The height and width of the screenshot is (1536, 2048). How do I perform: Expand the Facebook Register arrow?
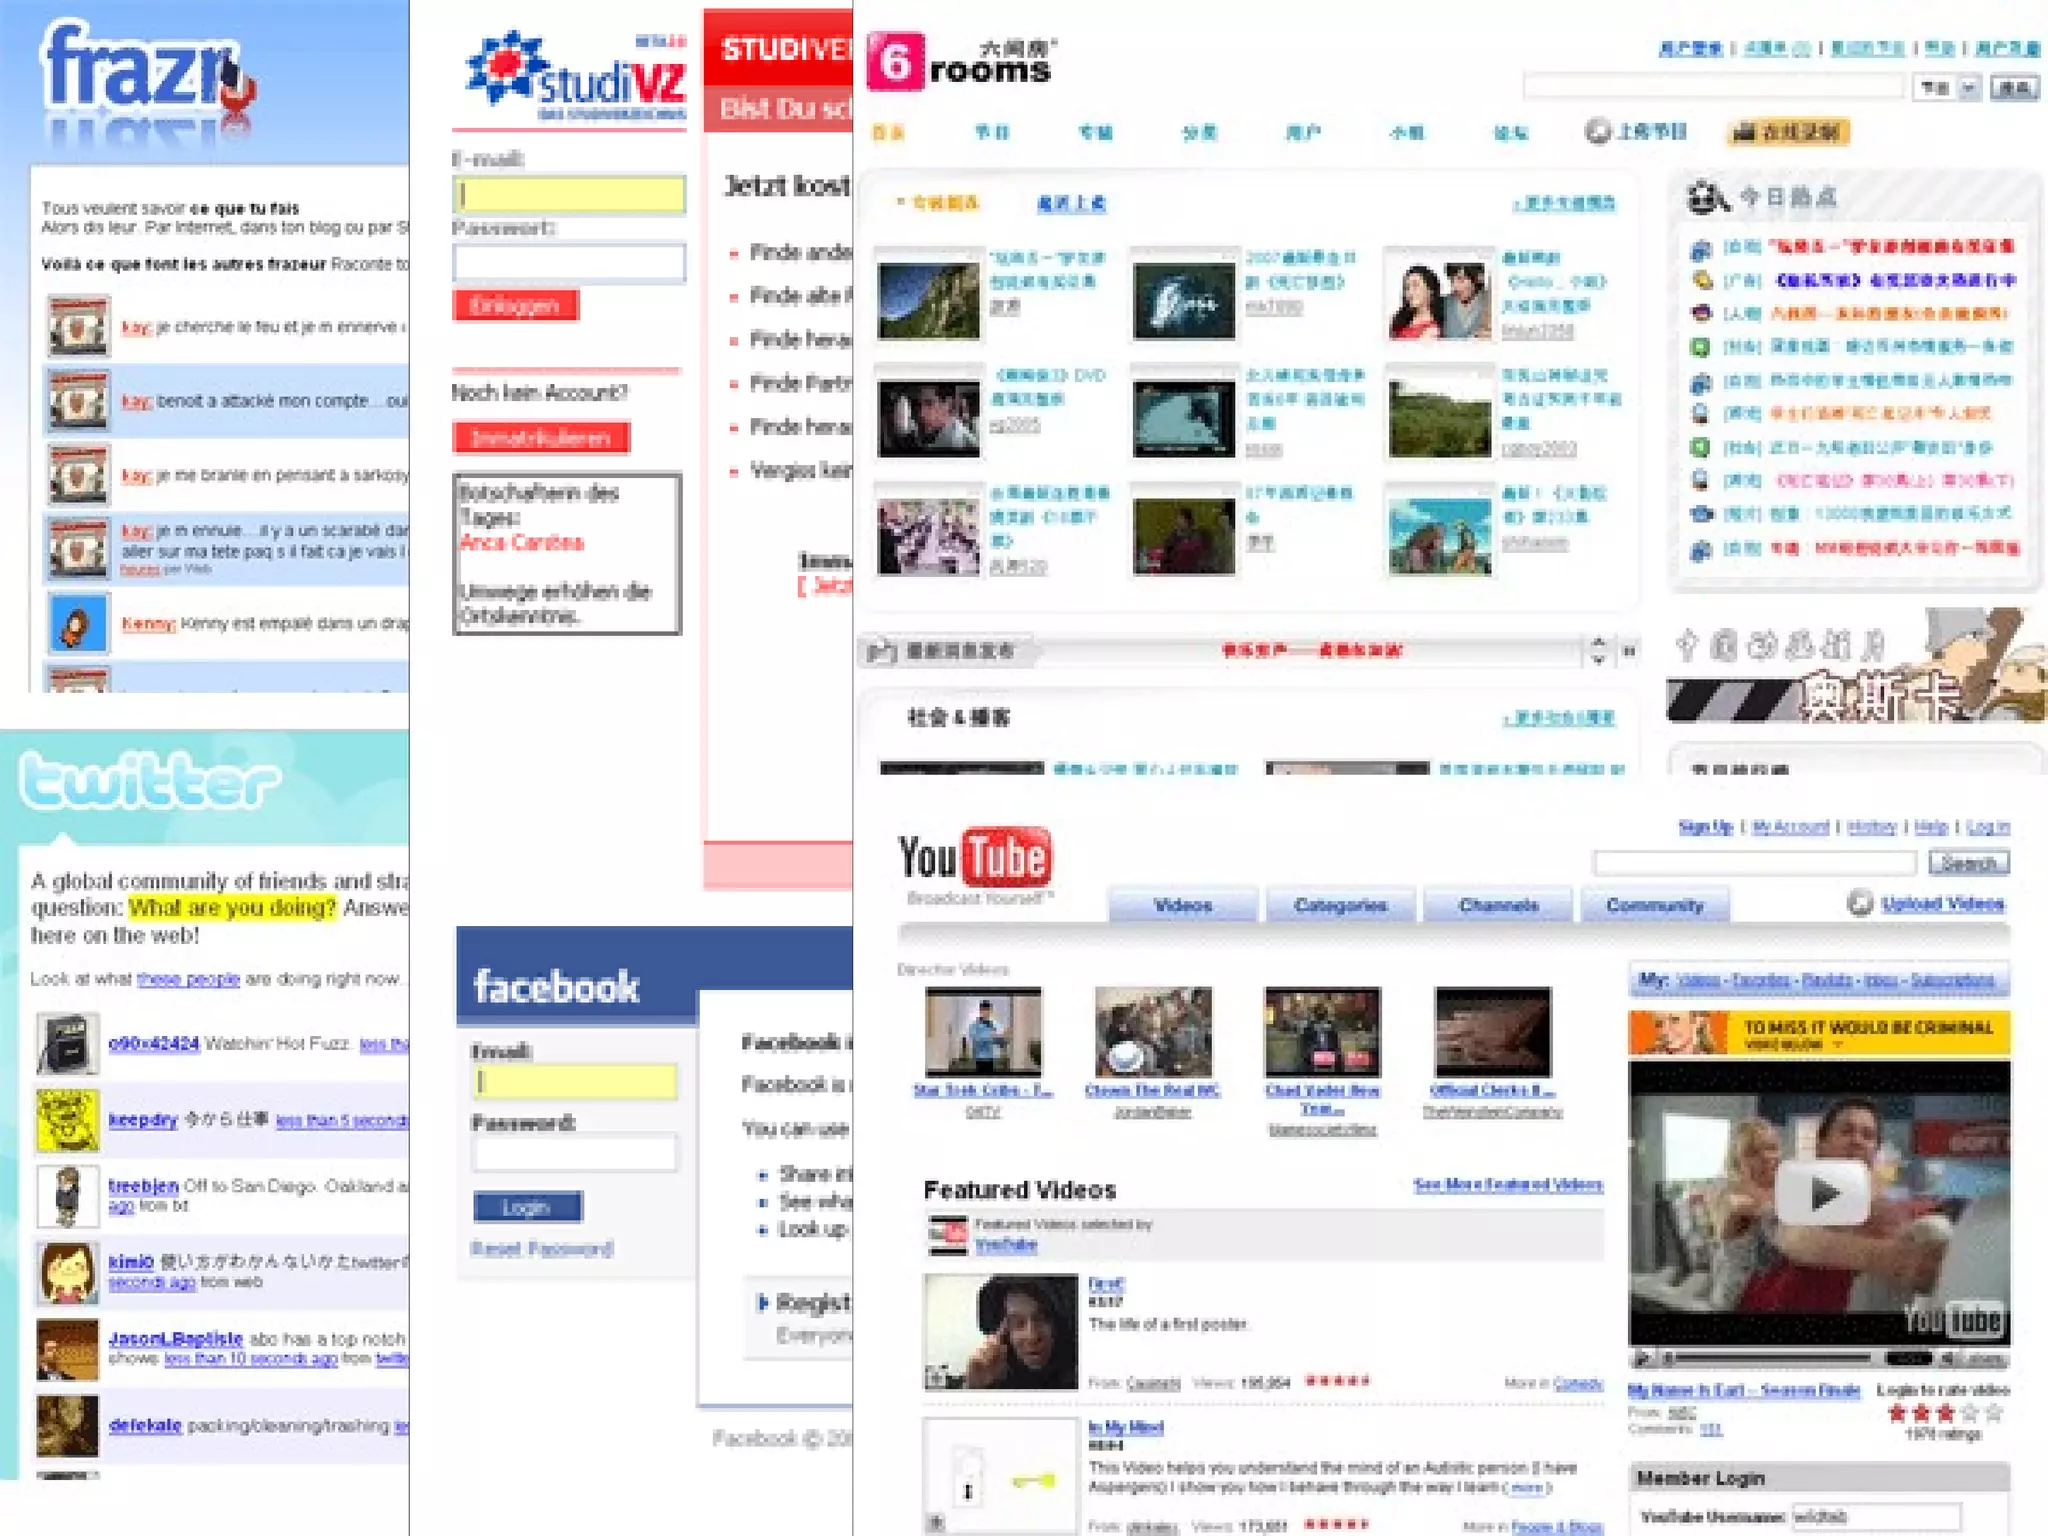click(x=763, y=1302)
